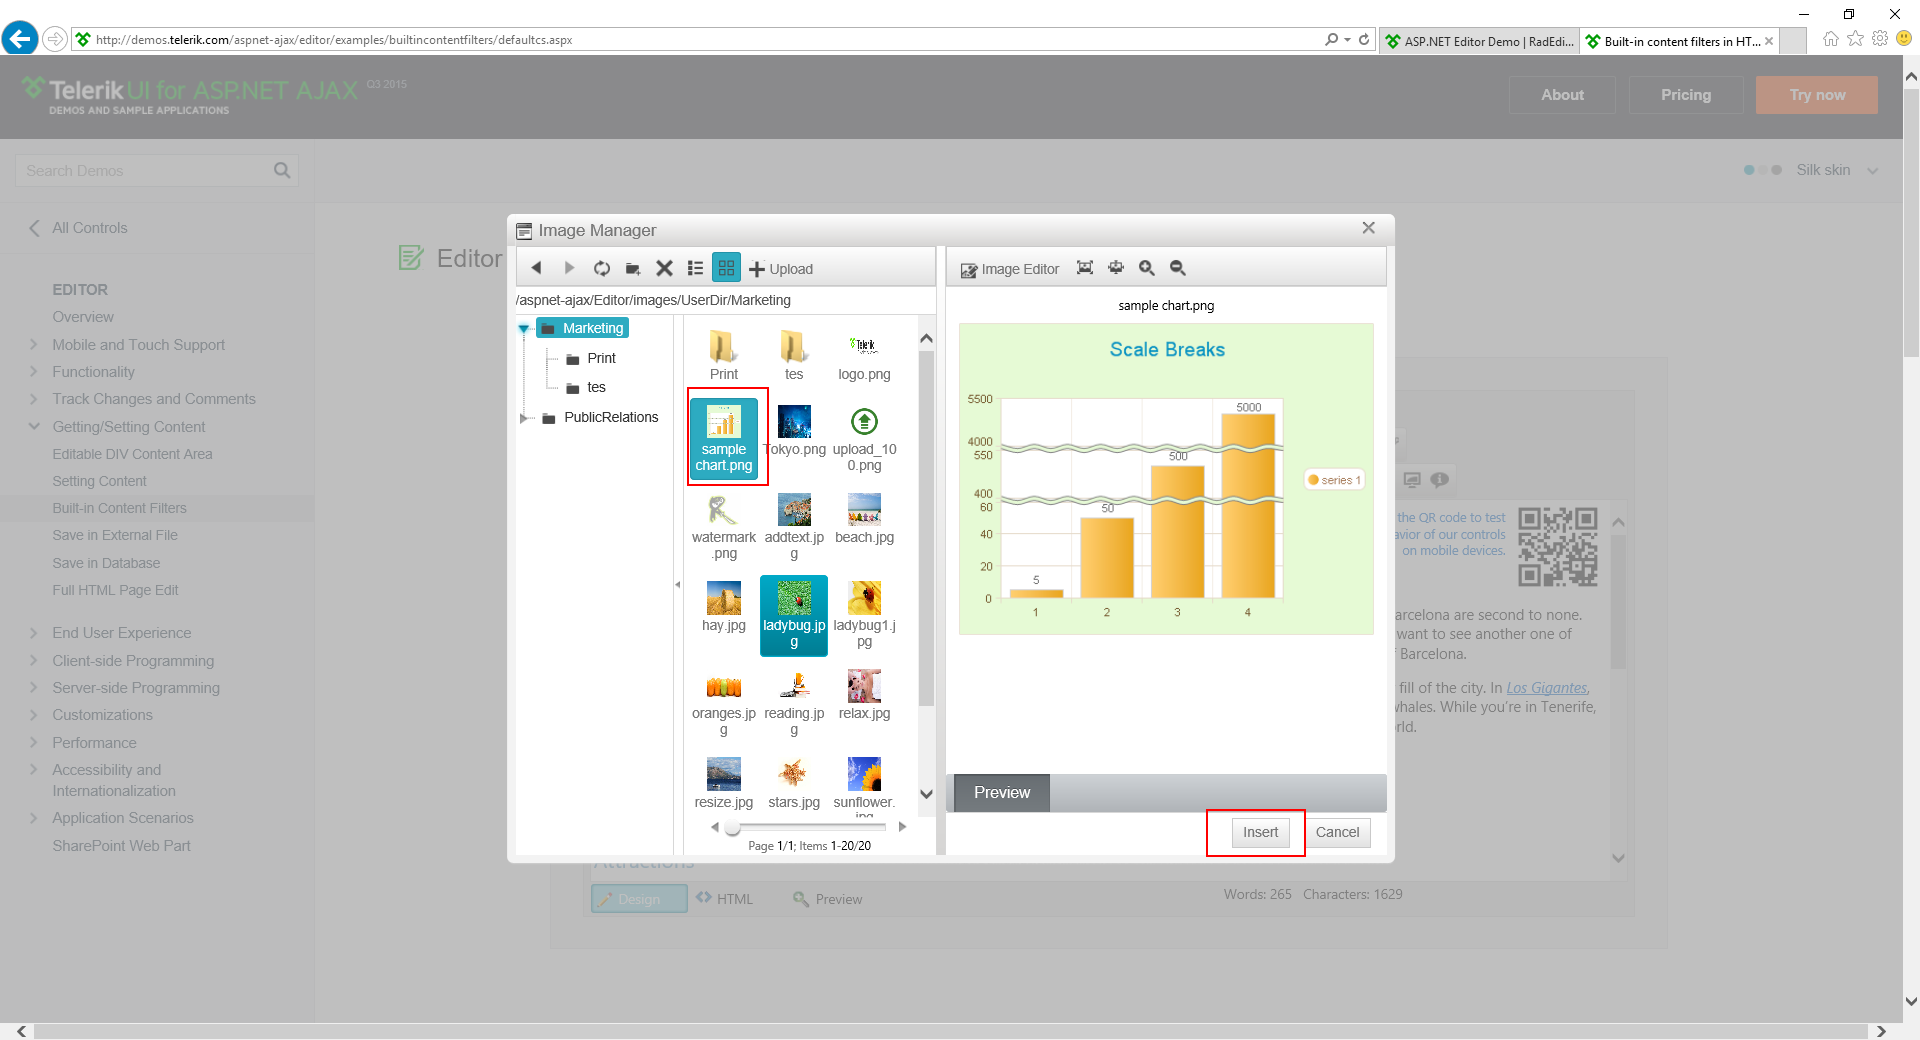Image resolution: width=1920 pixels, height=1040 pixels.
Task: Click the Try now button
Action: point(1817,95)
